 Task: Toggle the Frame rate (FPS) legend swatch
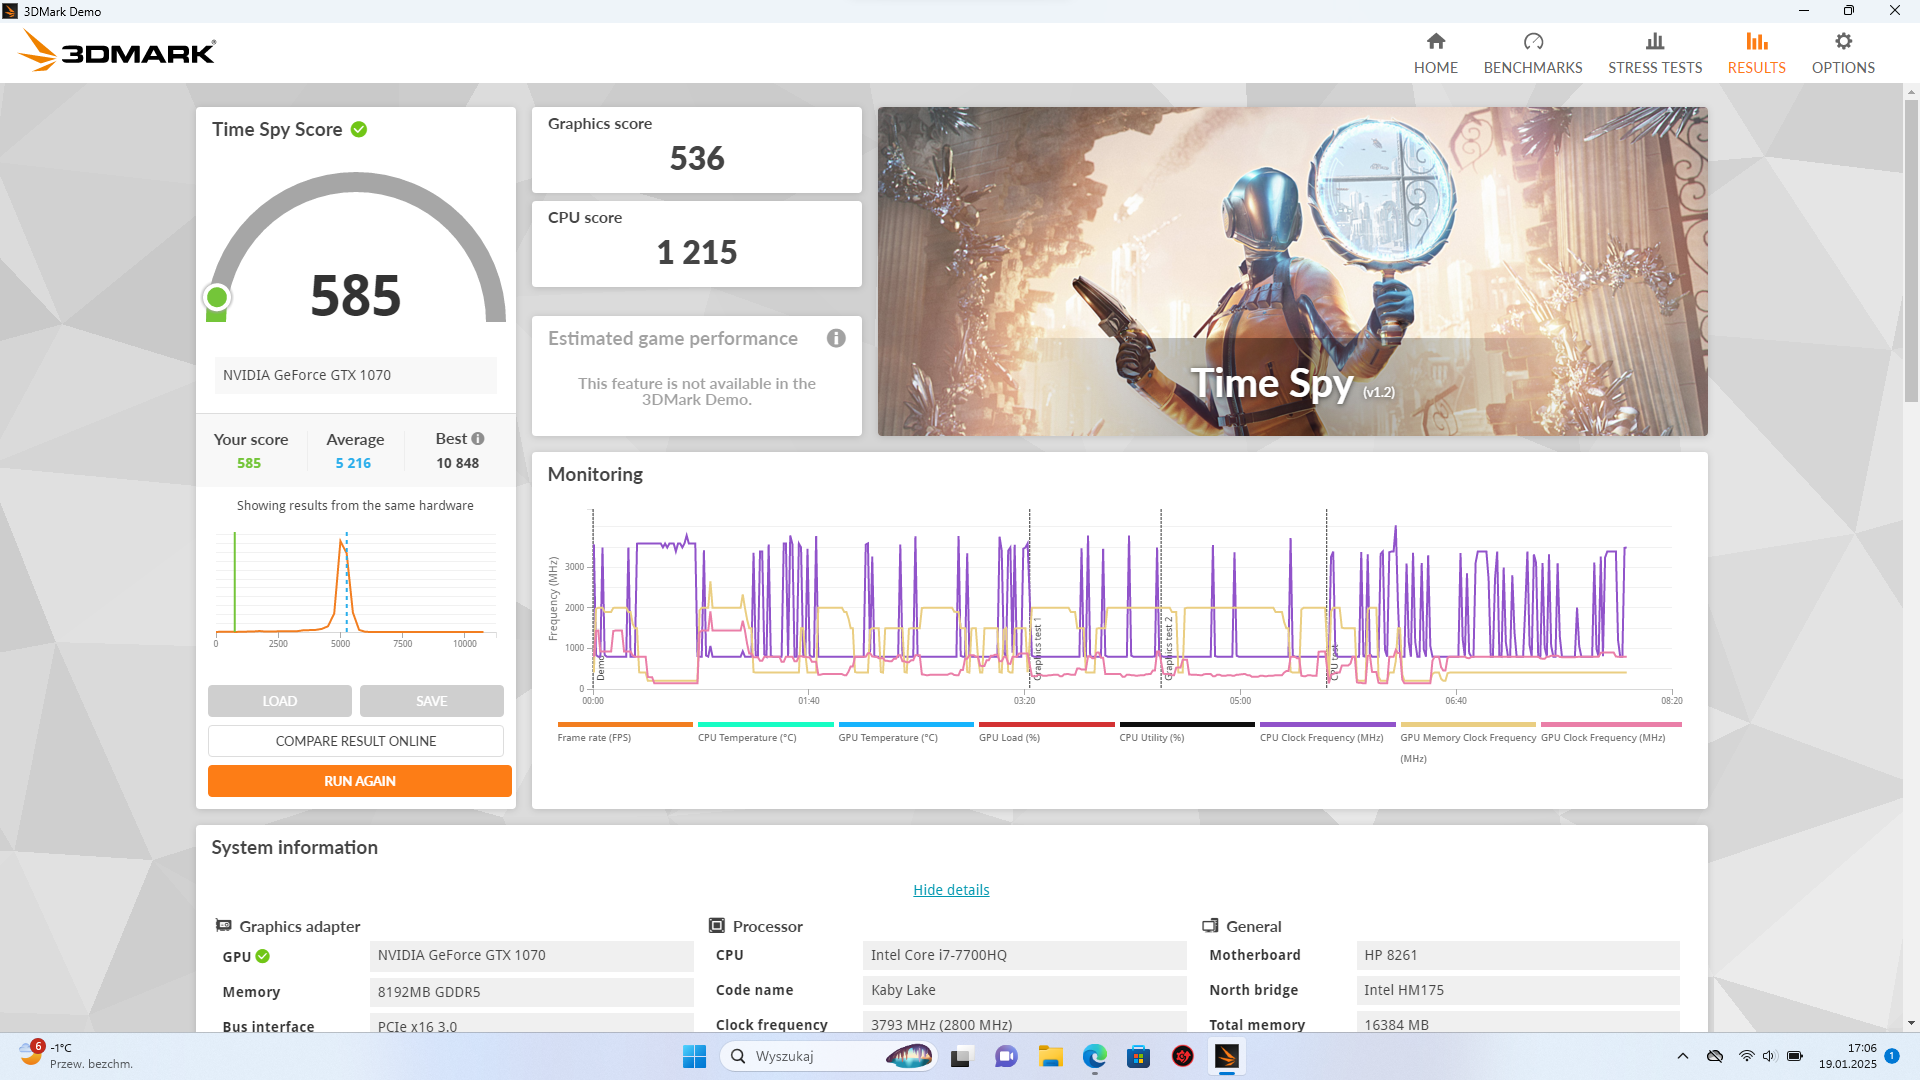(625, 724)
